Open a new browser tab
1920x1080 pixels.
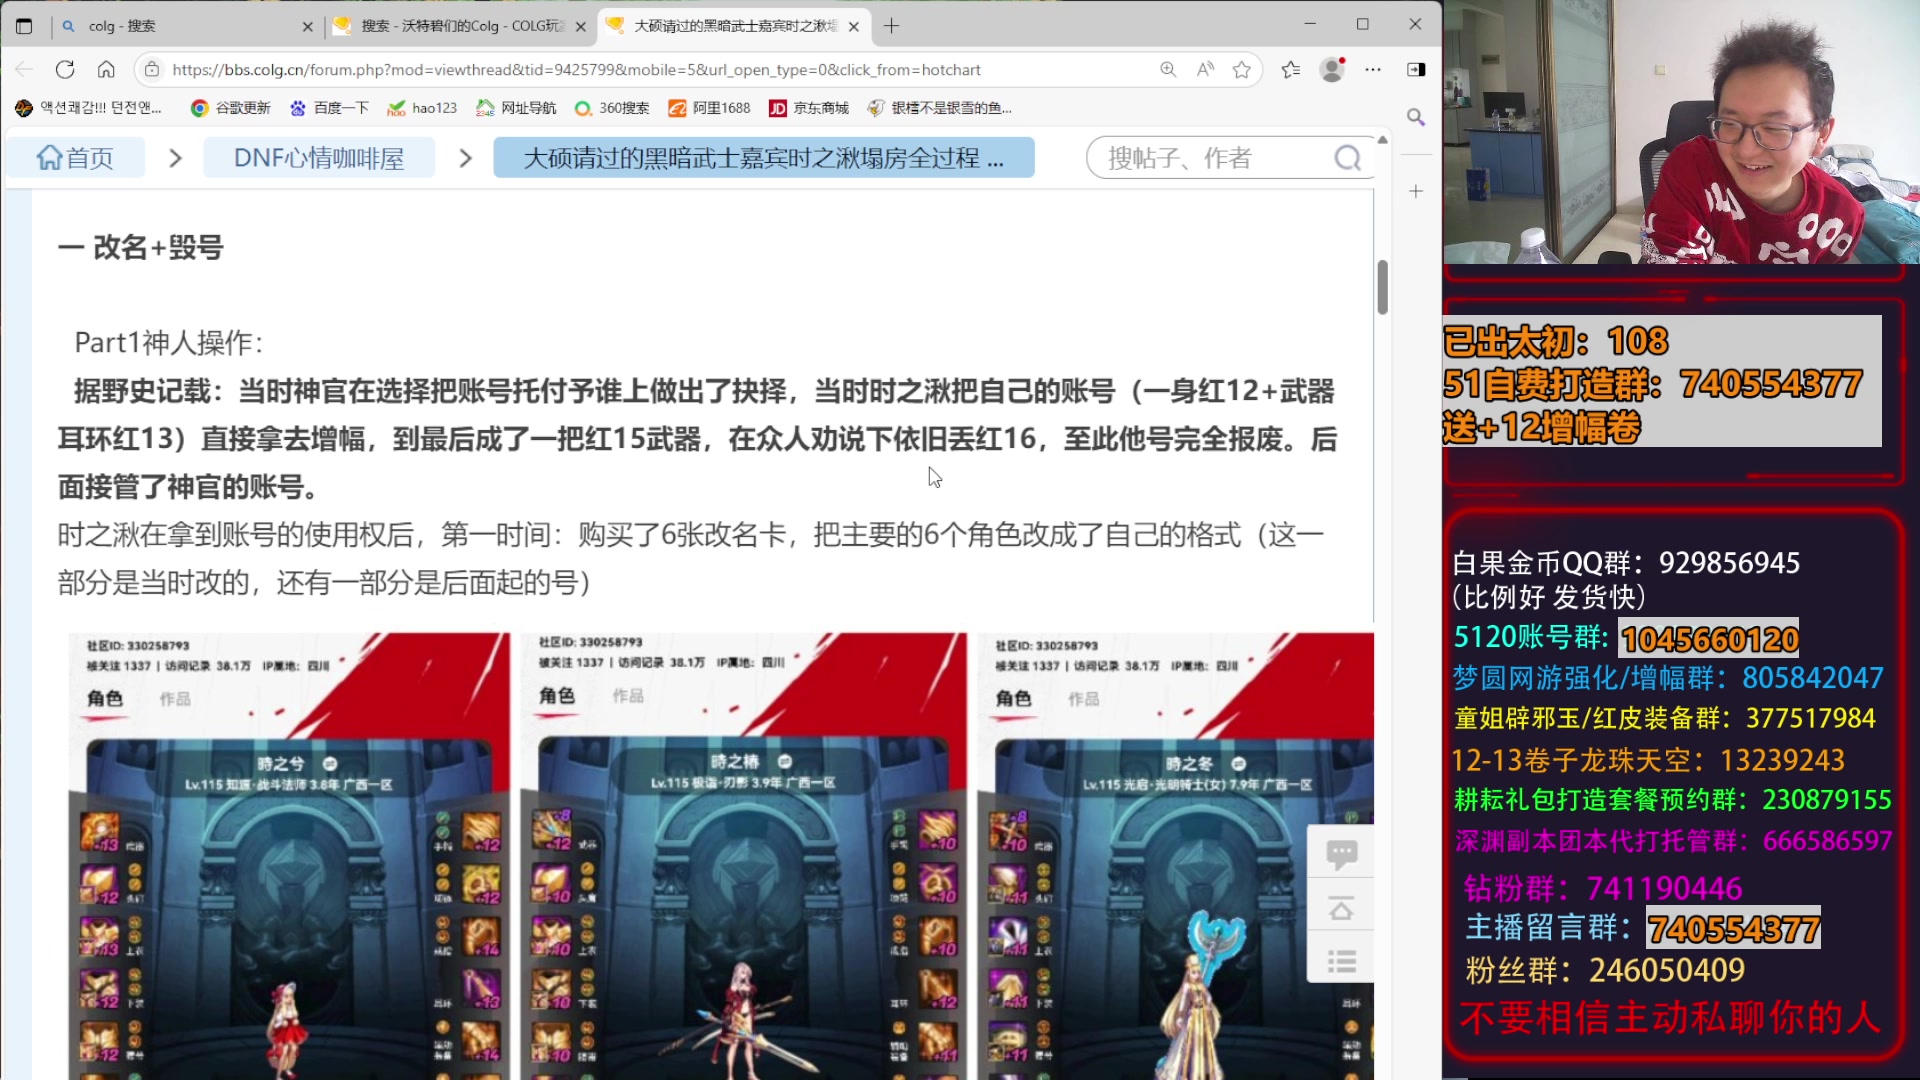click(891, 26)
